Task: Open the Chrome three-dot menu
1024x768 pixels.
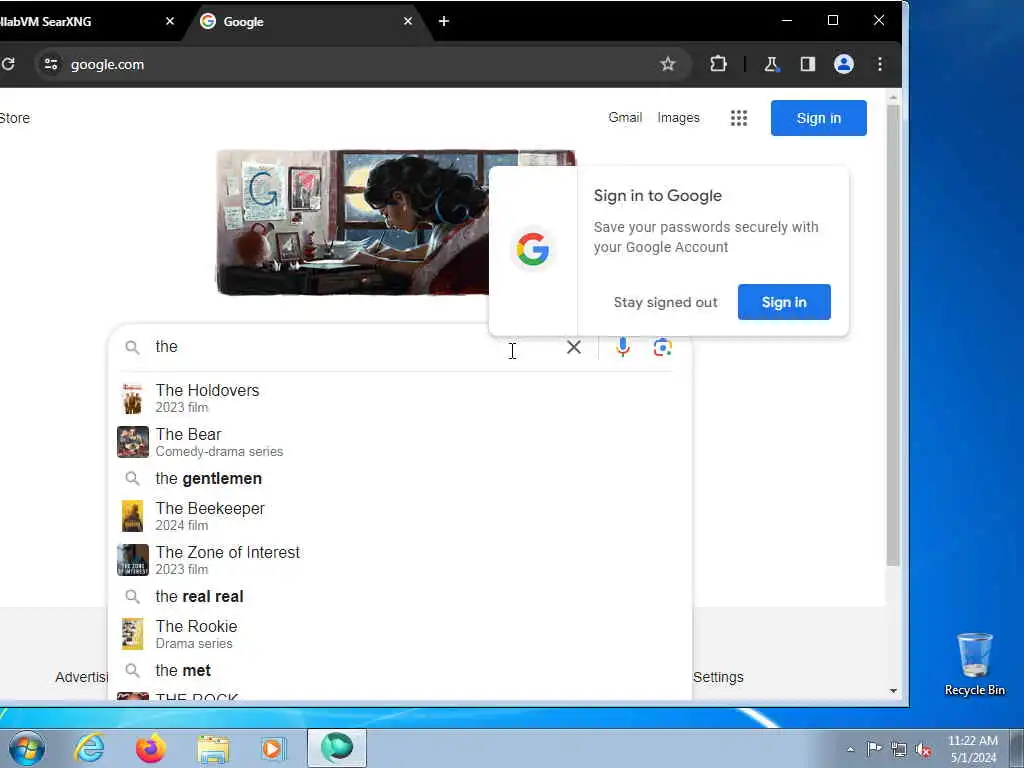Action: tap(880, 64)
